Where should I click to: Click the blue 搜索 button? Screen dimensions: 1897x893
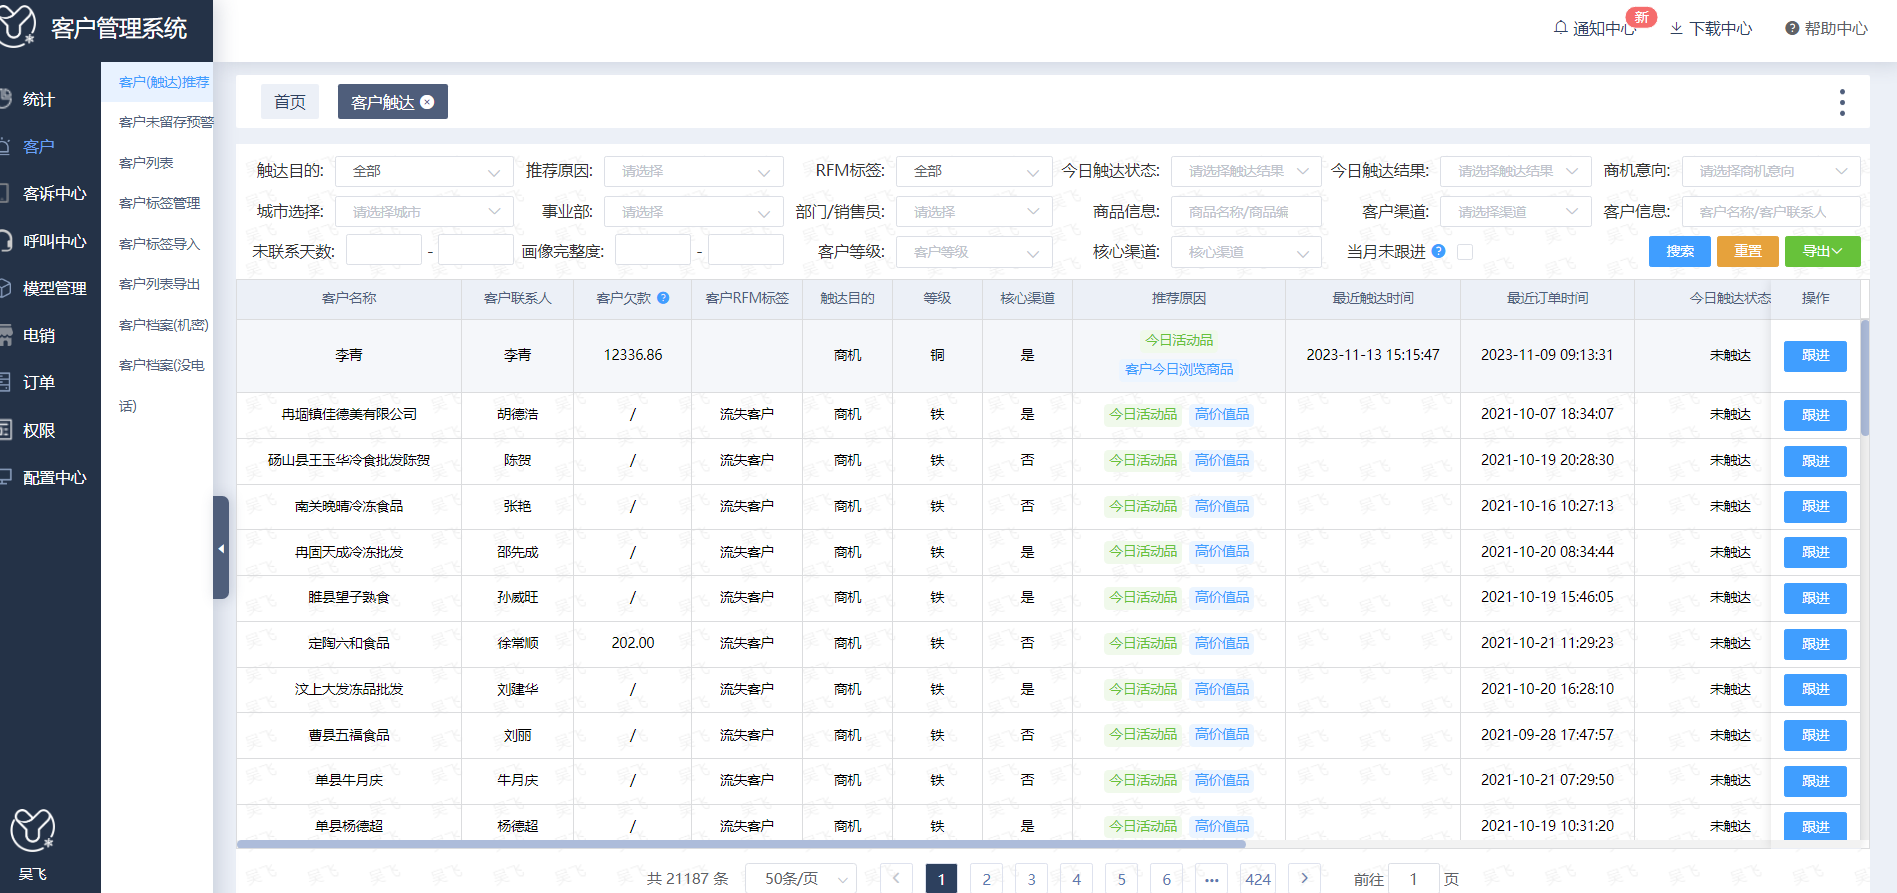(x=1680, y=251)
